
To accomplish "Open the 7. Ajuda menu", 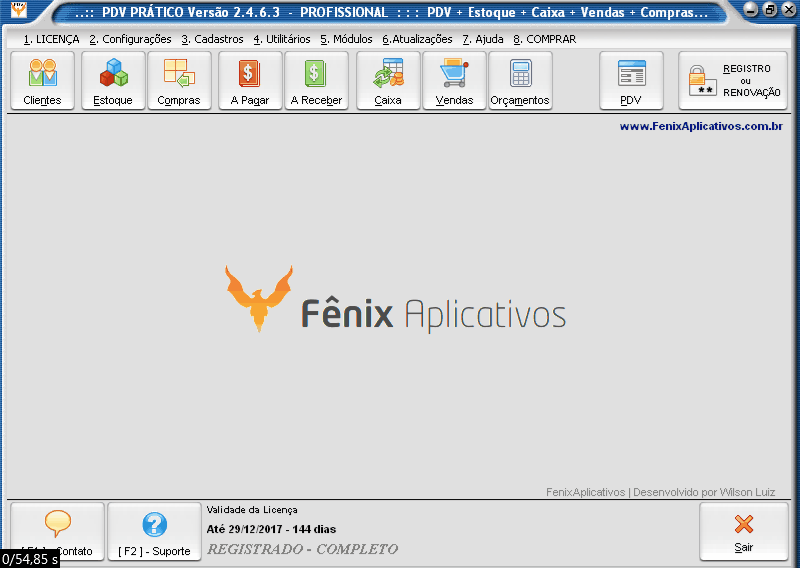I will point(483,39).
